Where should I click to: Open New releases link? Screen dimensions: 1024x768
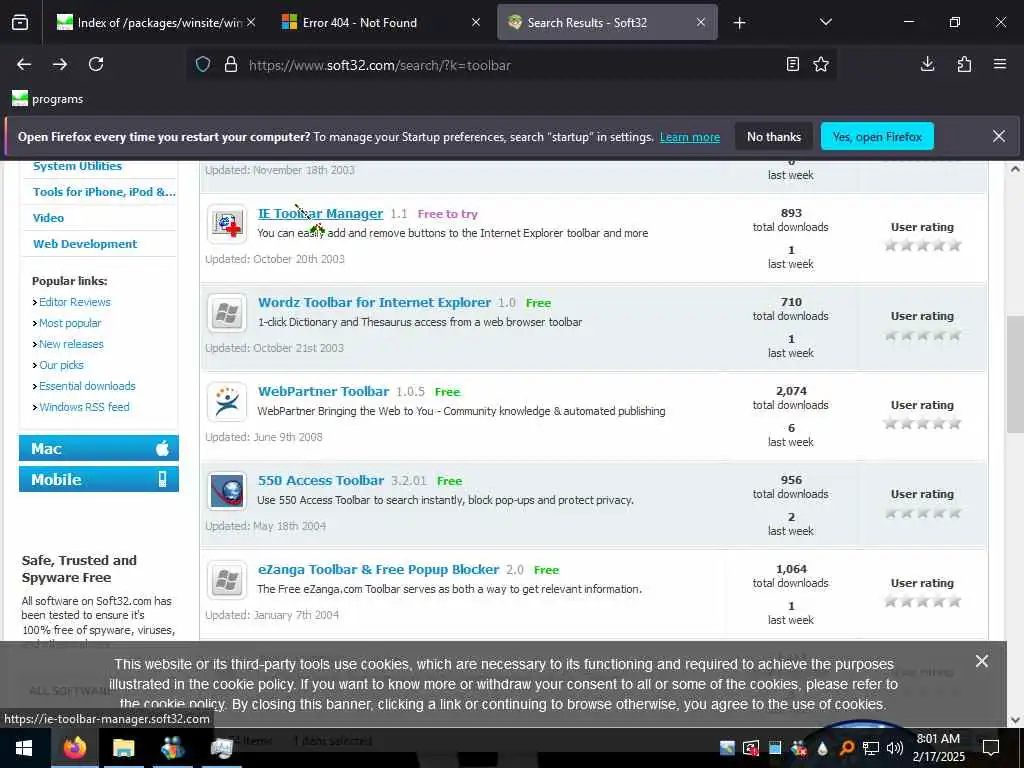click(71, 344)
